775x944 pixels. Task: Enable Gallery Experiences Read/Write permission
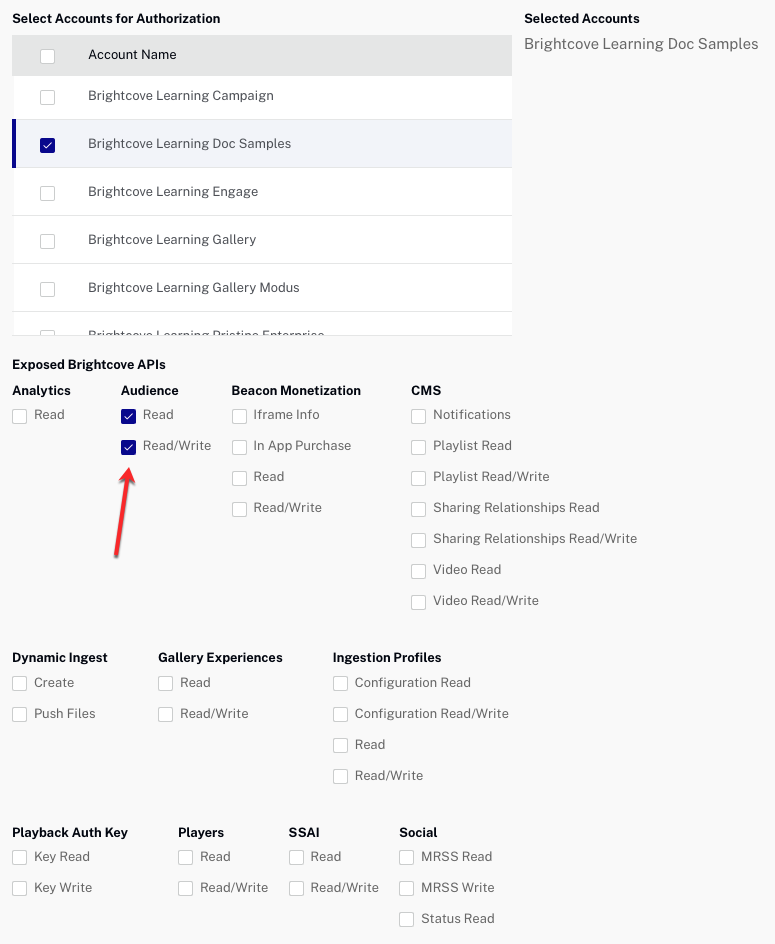click(165, 715)
